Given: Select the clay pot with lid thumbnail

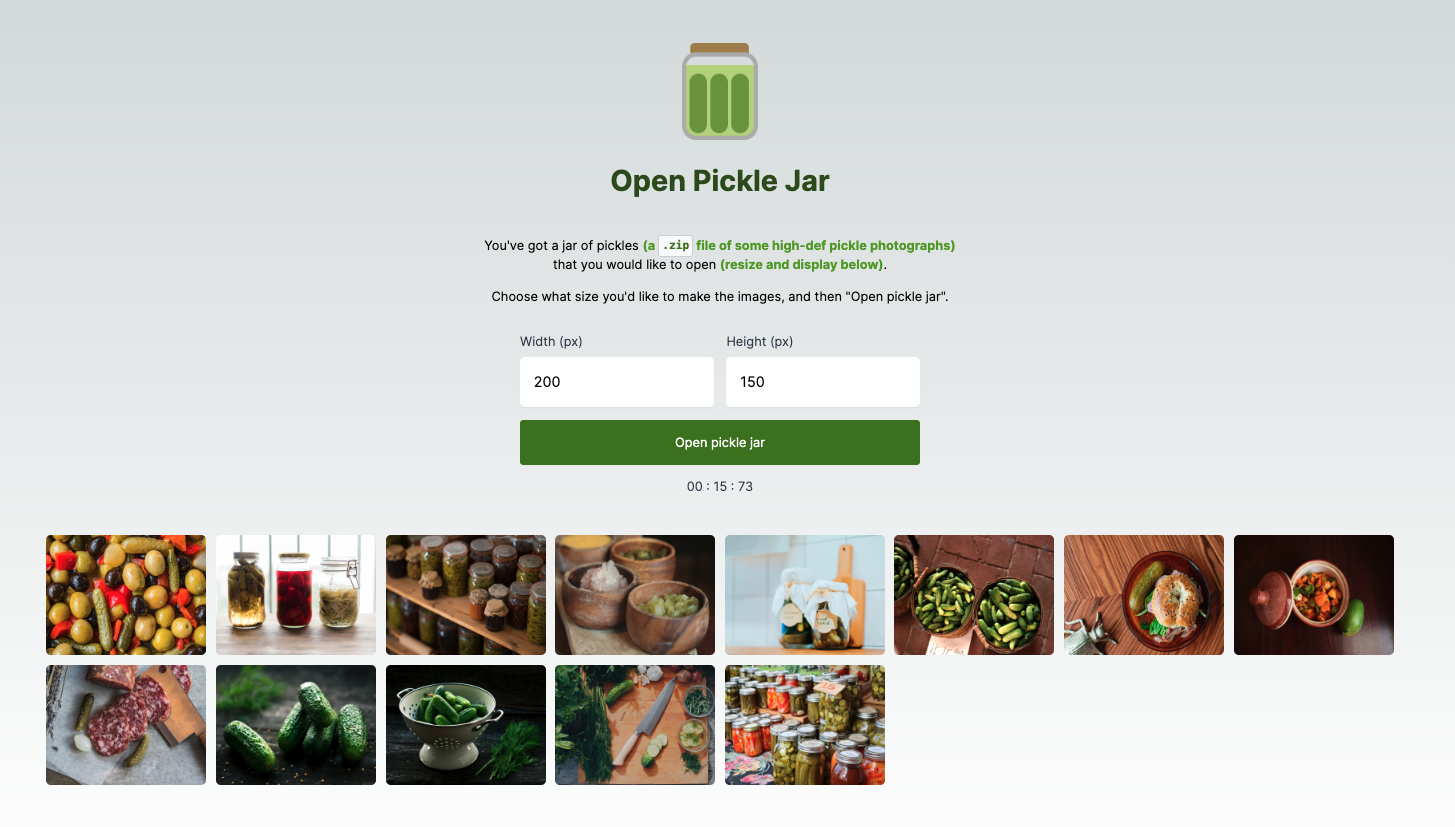Looking at the screenshot, I should click(1314, 595).
